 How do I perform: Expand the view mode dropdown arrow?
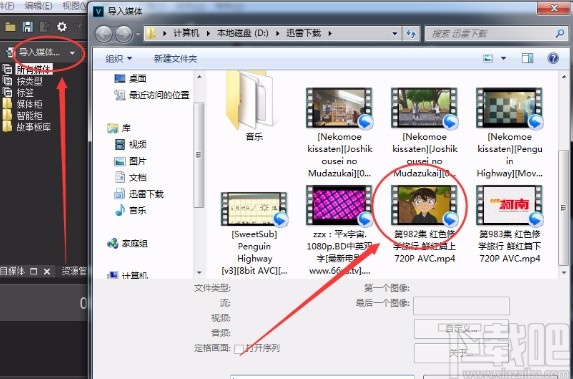point(503,58)
